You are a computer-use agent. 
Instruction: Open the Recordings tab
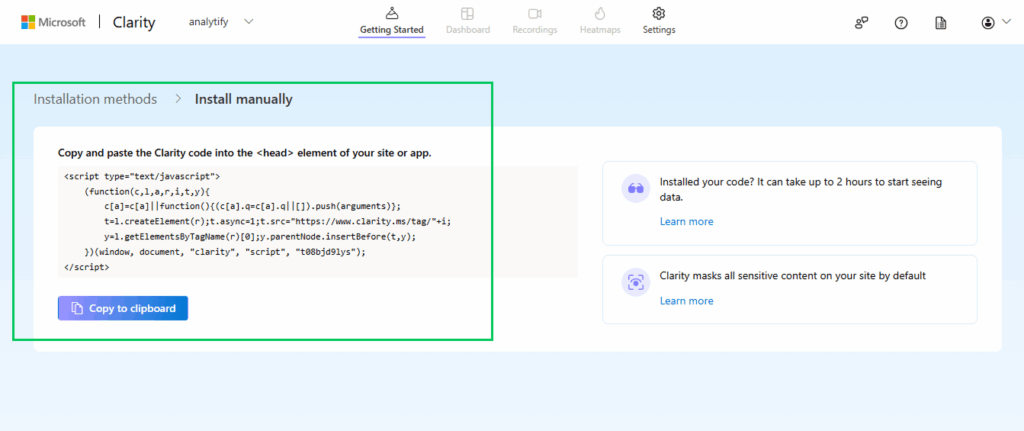click(x=535, y=22)
